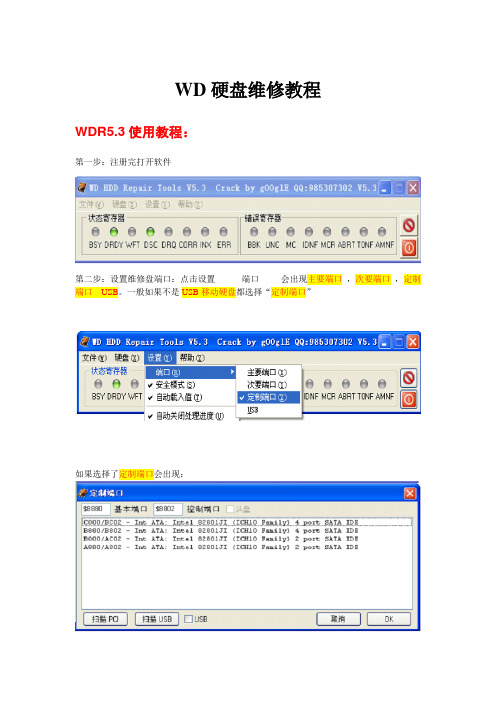Click the ABRT indicator in the window with greyed-out menus
The height and width of the screenshot is (702, 496).
coord(345,232)
